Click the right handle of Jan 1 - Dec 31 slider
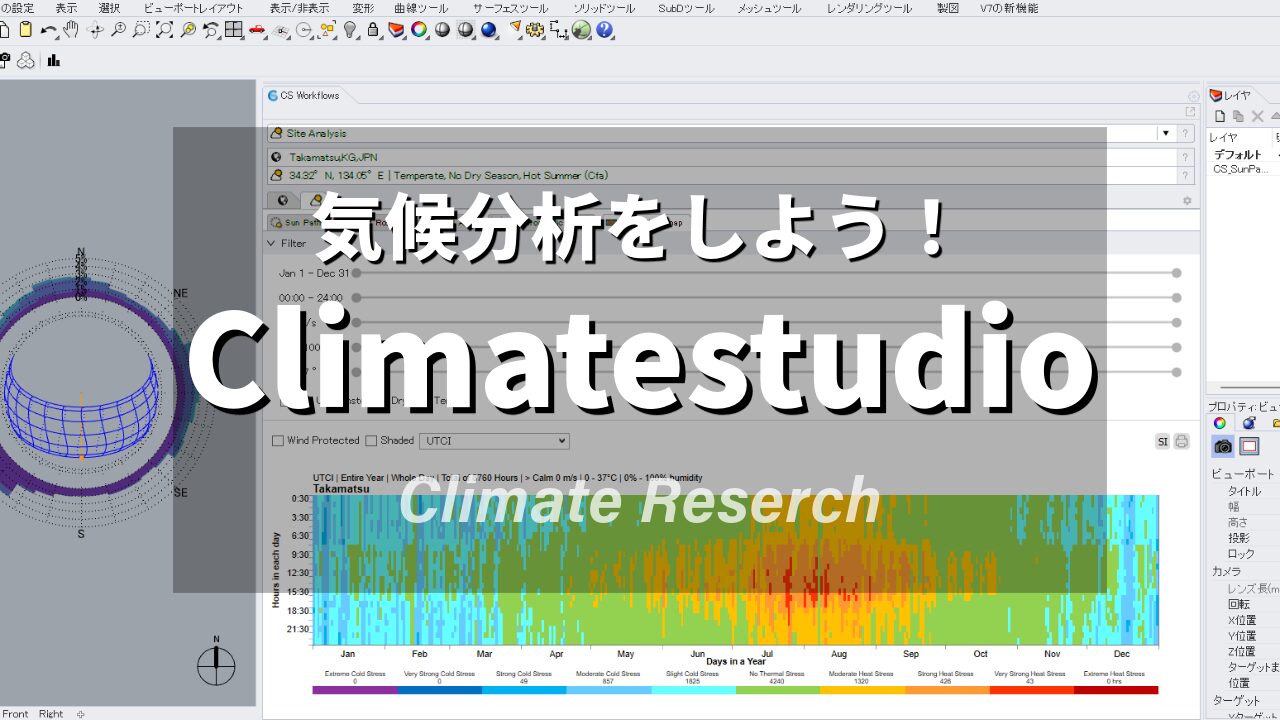This screenshot has width=1280, height=720. (x=1177, y=273)
